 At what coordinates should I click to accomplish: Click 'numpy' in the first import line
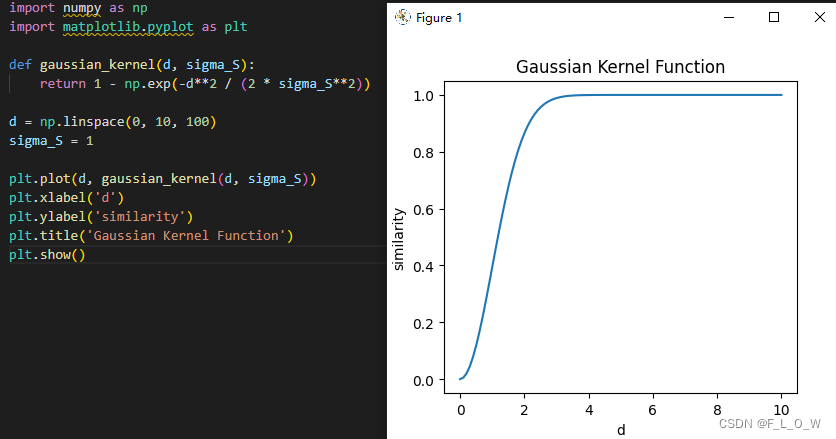click(x=82, y=8)
